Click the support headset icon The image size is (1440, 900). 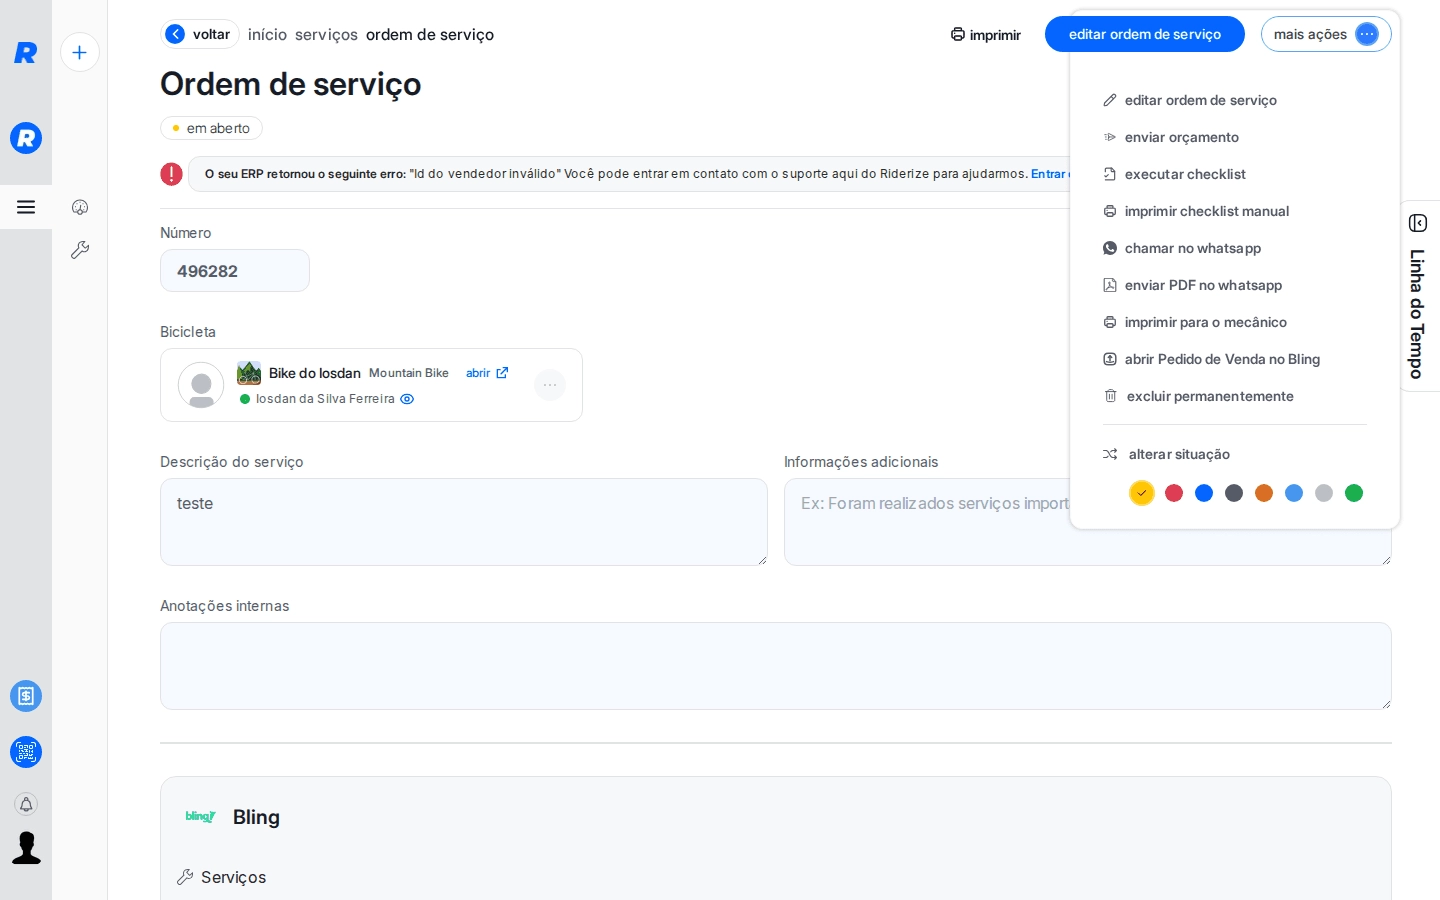tap(80, 207)
